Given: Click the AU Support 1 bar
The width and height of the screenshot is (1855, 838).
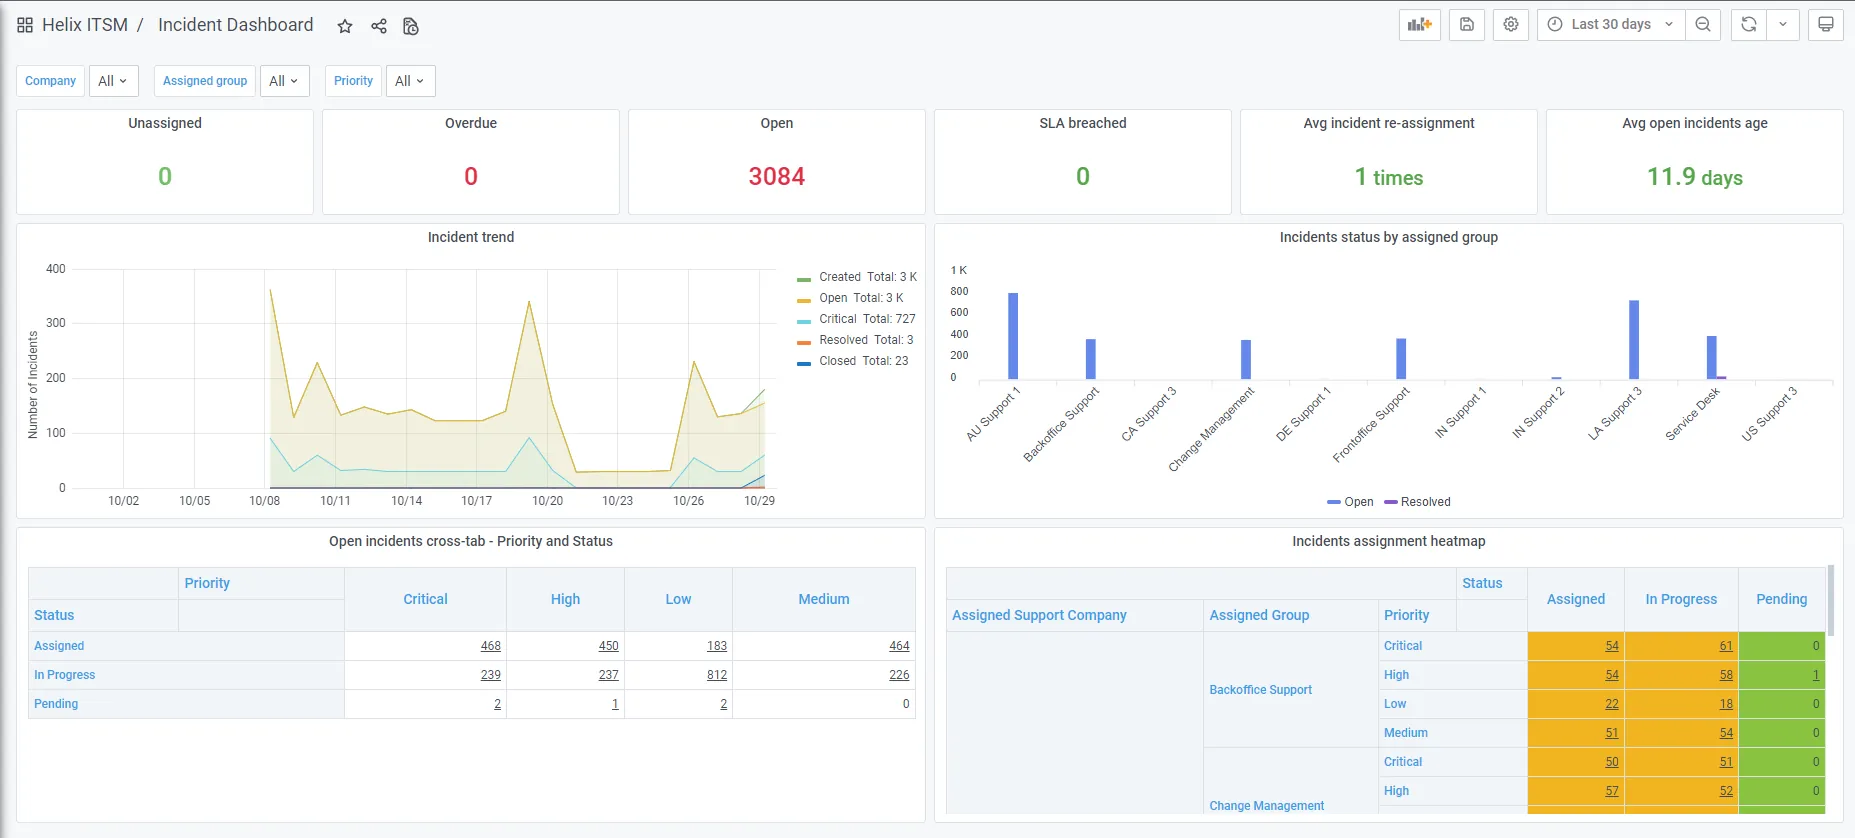Looking at the screenshot, I should click(1013, 336).
